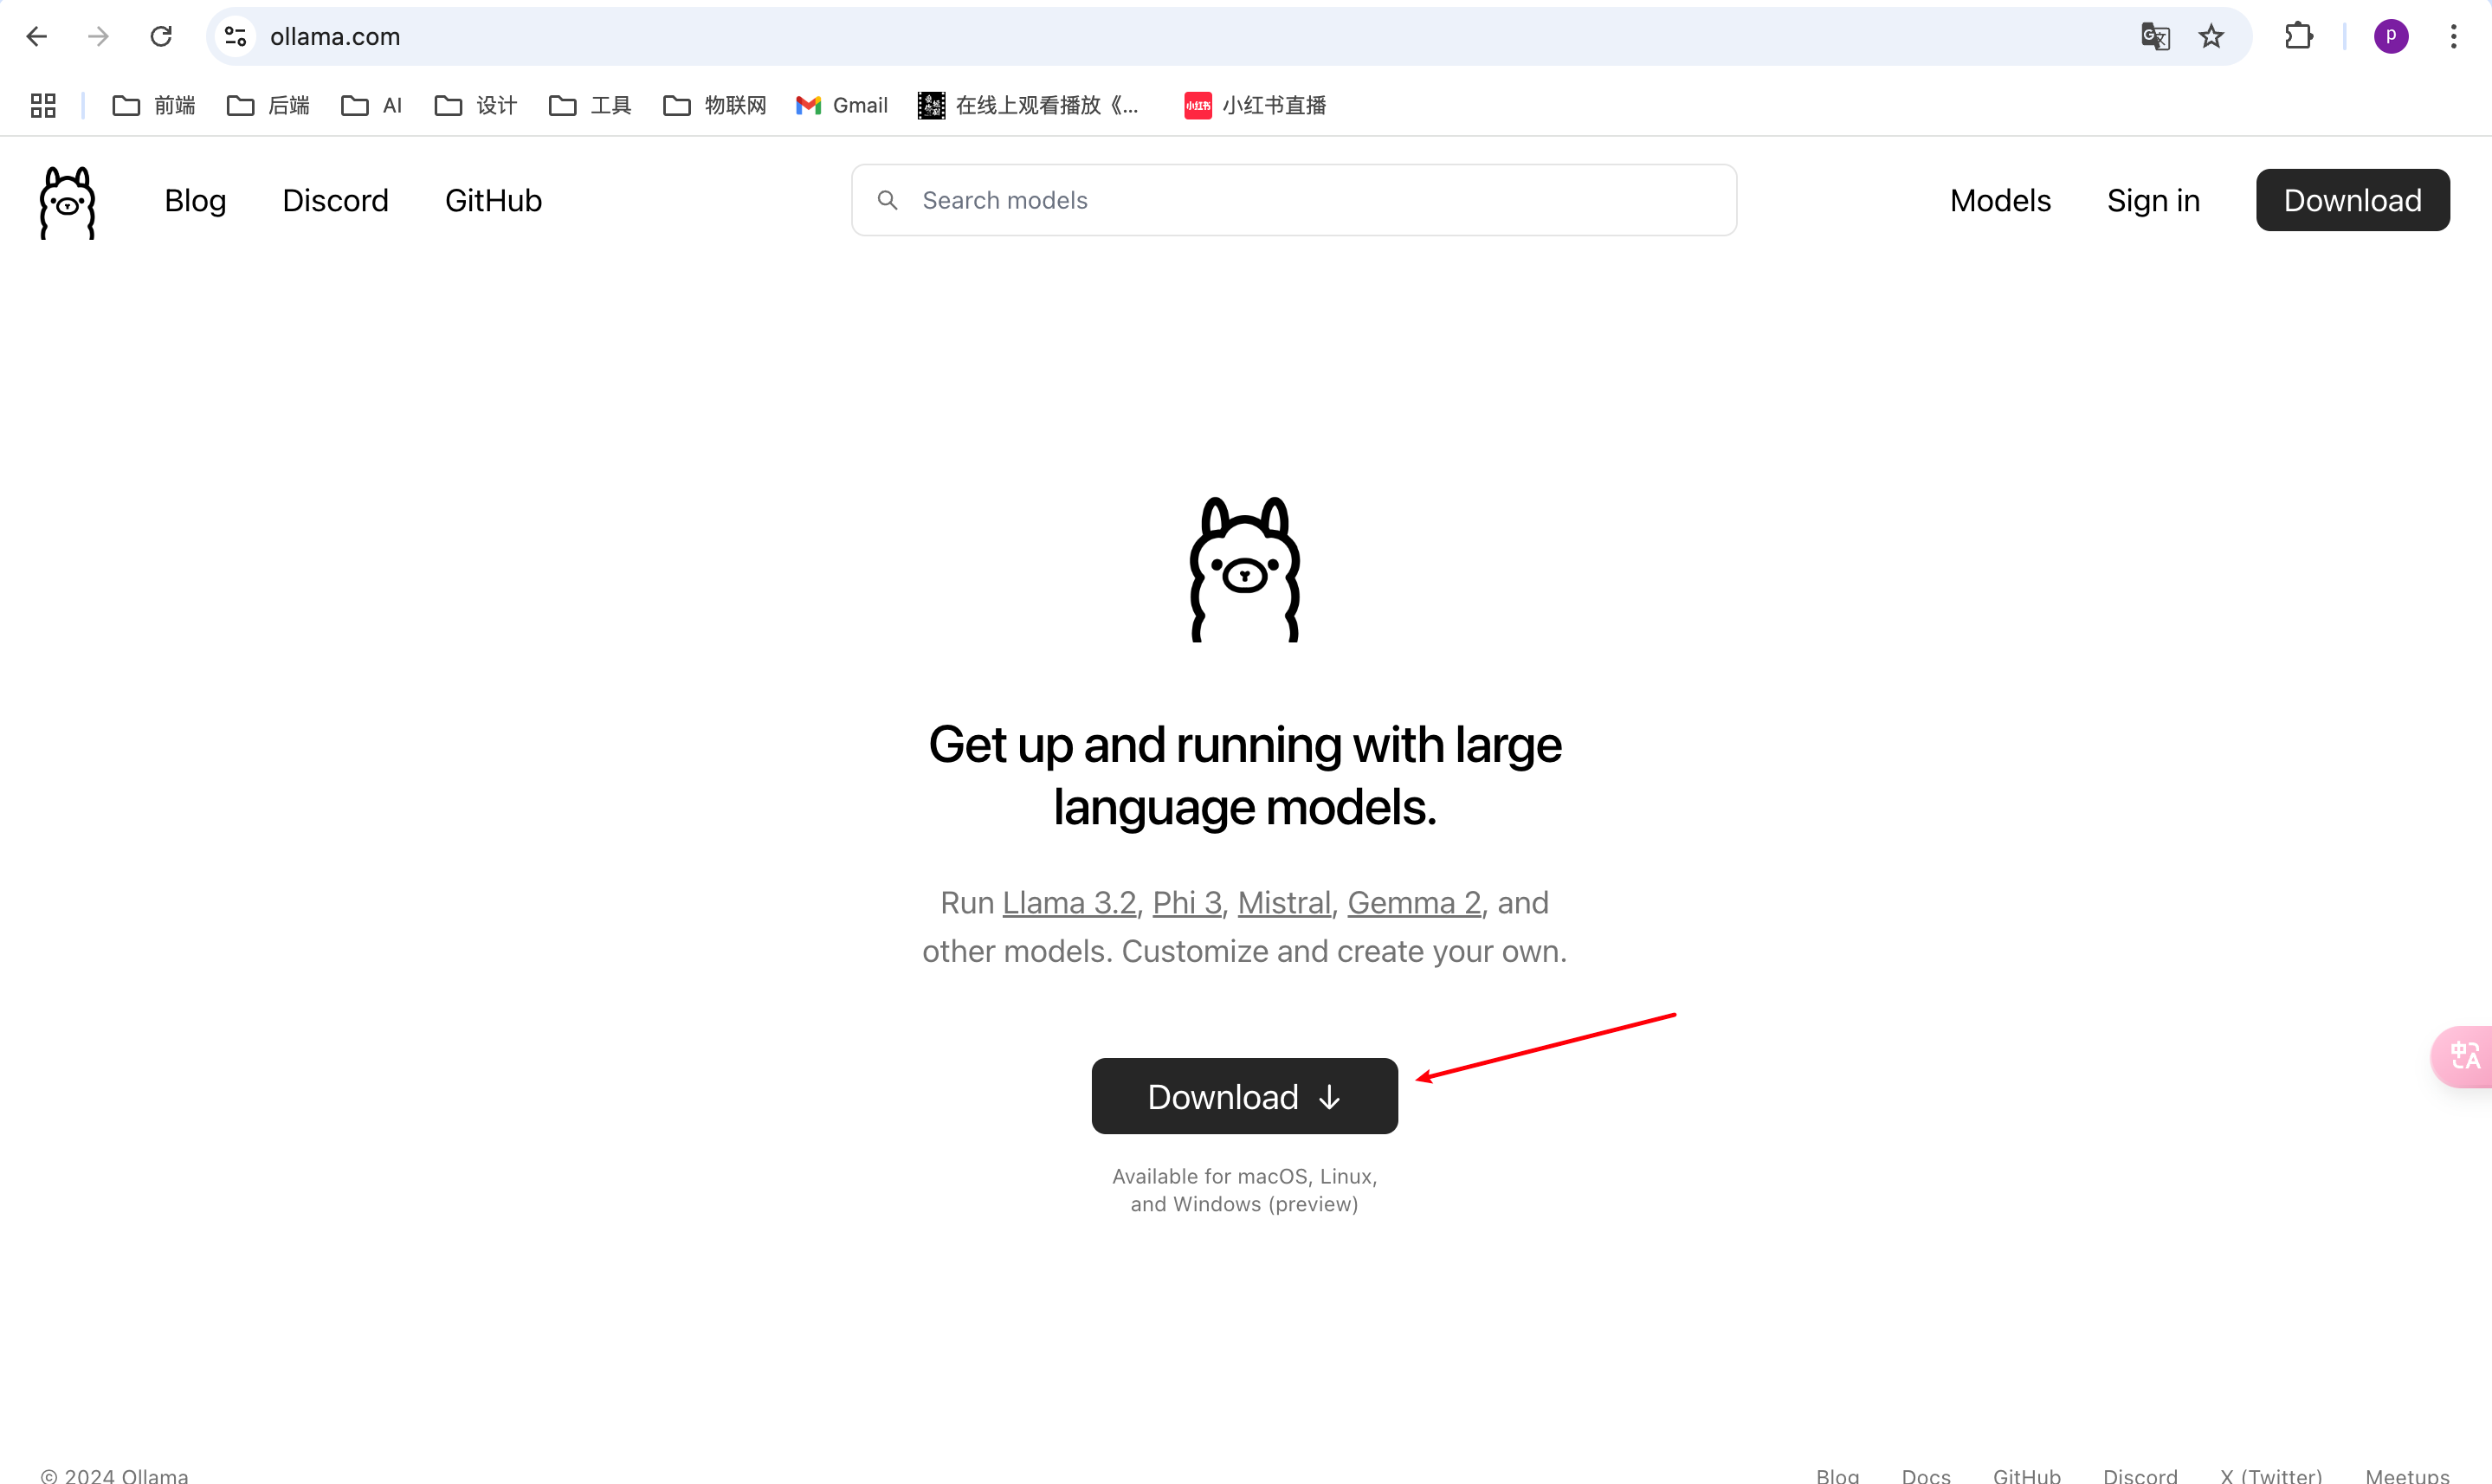Expand the 前端 bookmark folder
The width and height of the screenshot is (2492, 1484).
pos(154,105)
